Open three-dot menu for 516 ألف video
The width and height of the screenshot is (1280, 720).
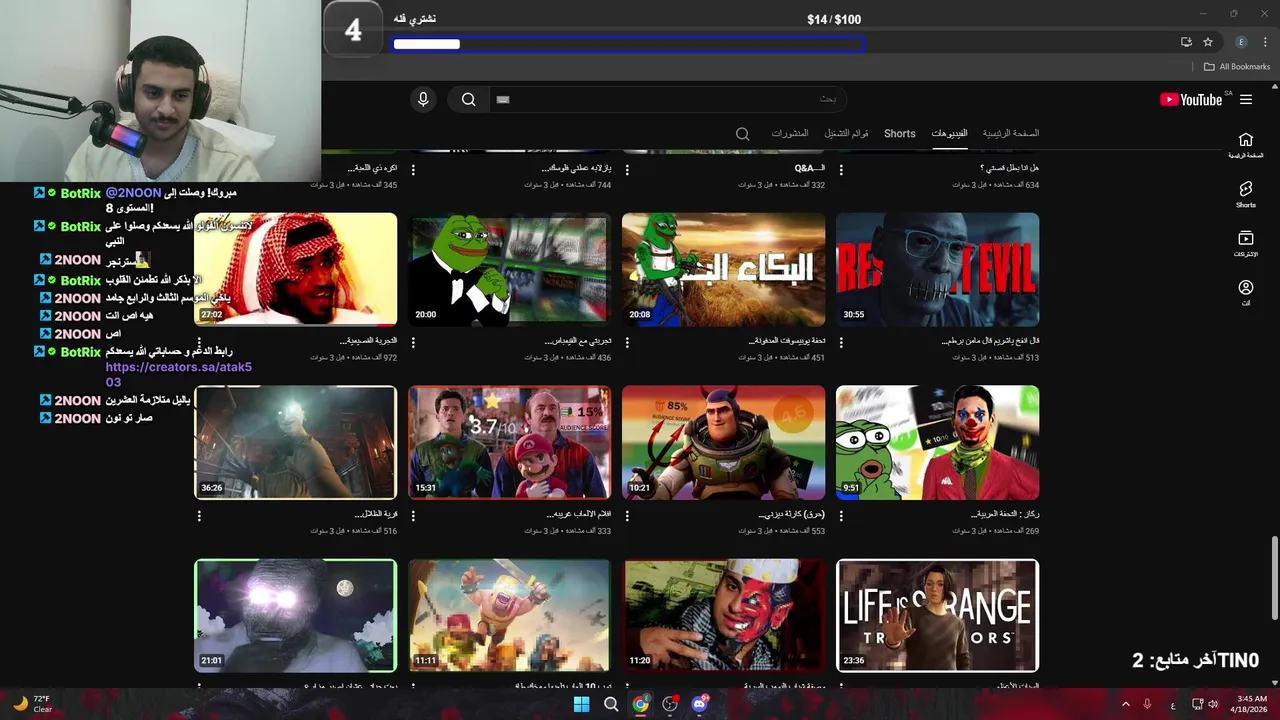pyautogui.click(x=199, y=516)
